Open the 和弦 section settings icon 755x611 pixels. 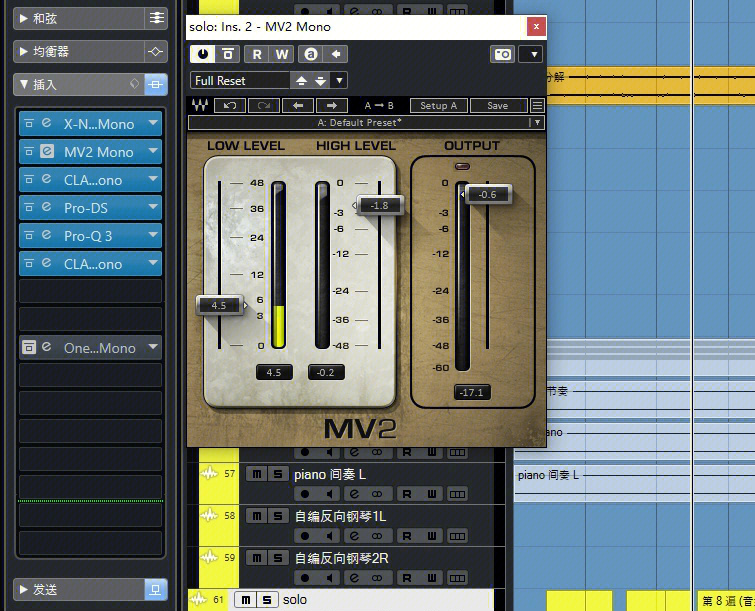tap(156, 18)
